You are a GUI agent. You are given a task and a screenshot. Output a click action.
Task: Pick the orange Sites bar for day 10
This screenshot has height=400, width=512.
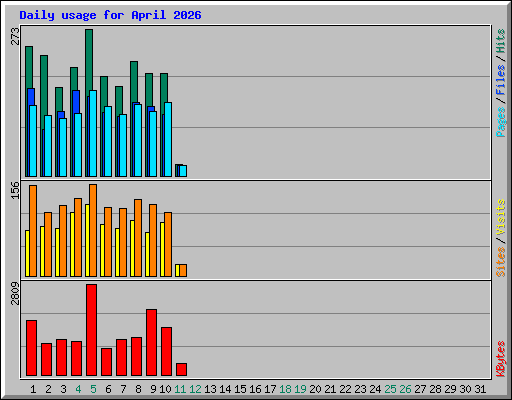pos(168,244)
